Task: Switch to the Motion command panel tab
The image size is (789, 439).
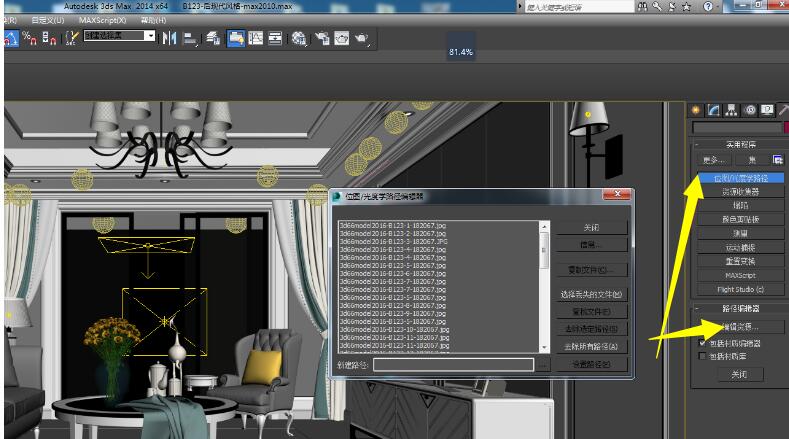Action: point(750,110)
